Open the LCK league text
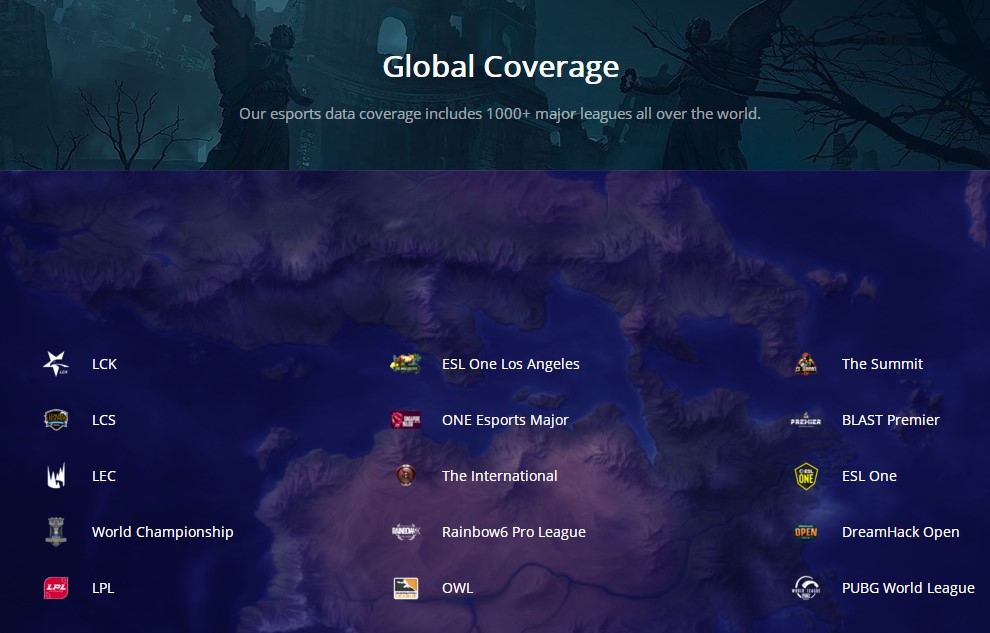The width and height of the screenshot is (990, 633). tap(104, 364)
